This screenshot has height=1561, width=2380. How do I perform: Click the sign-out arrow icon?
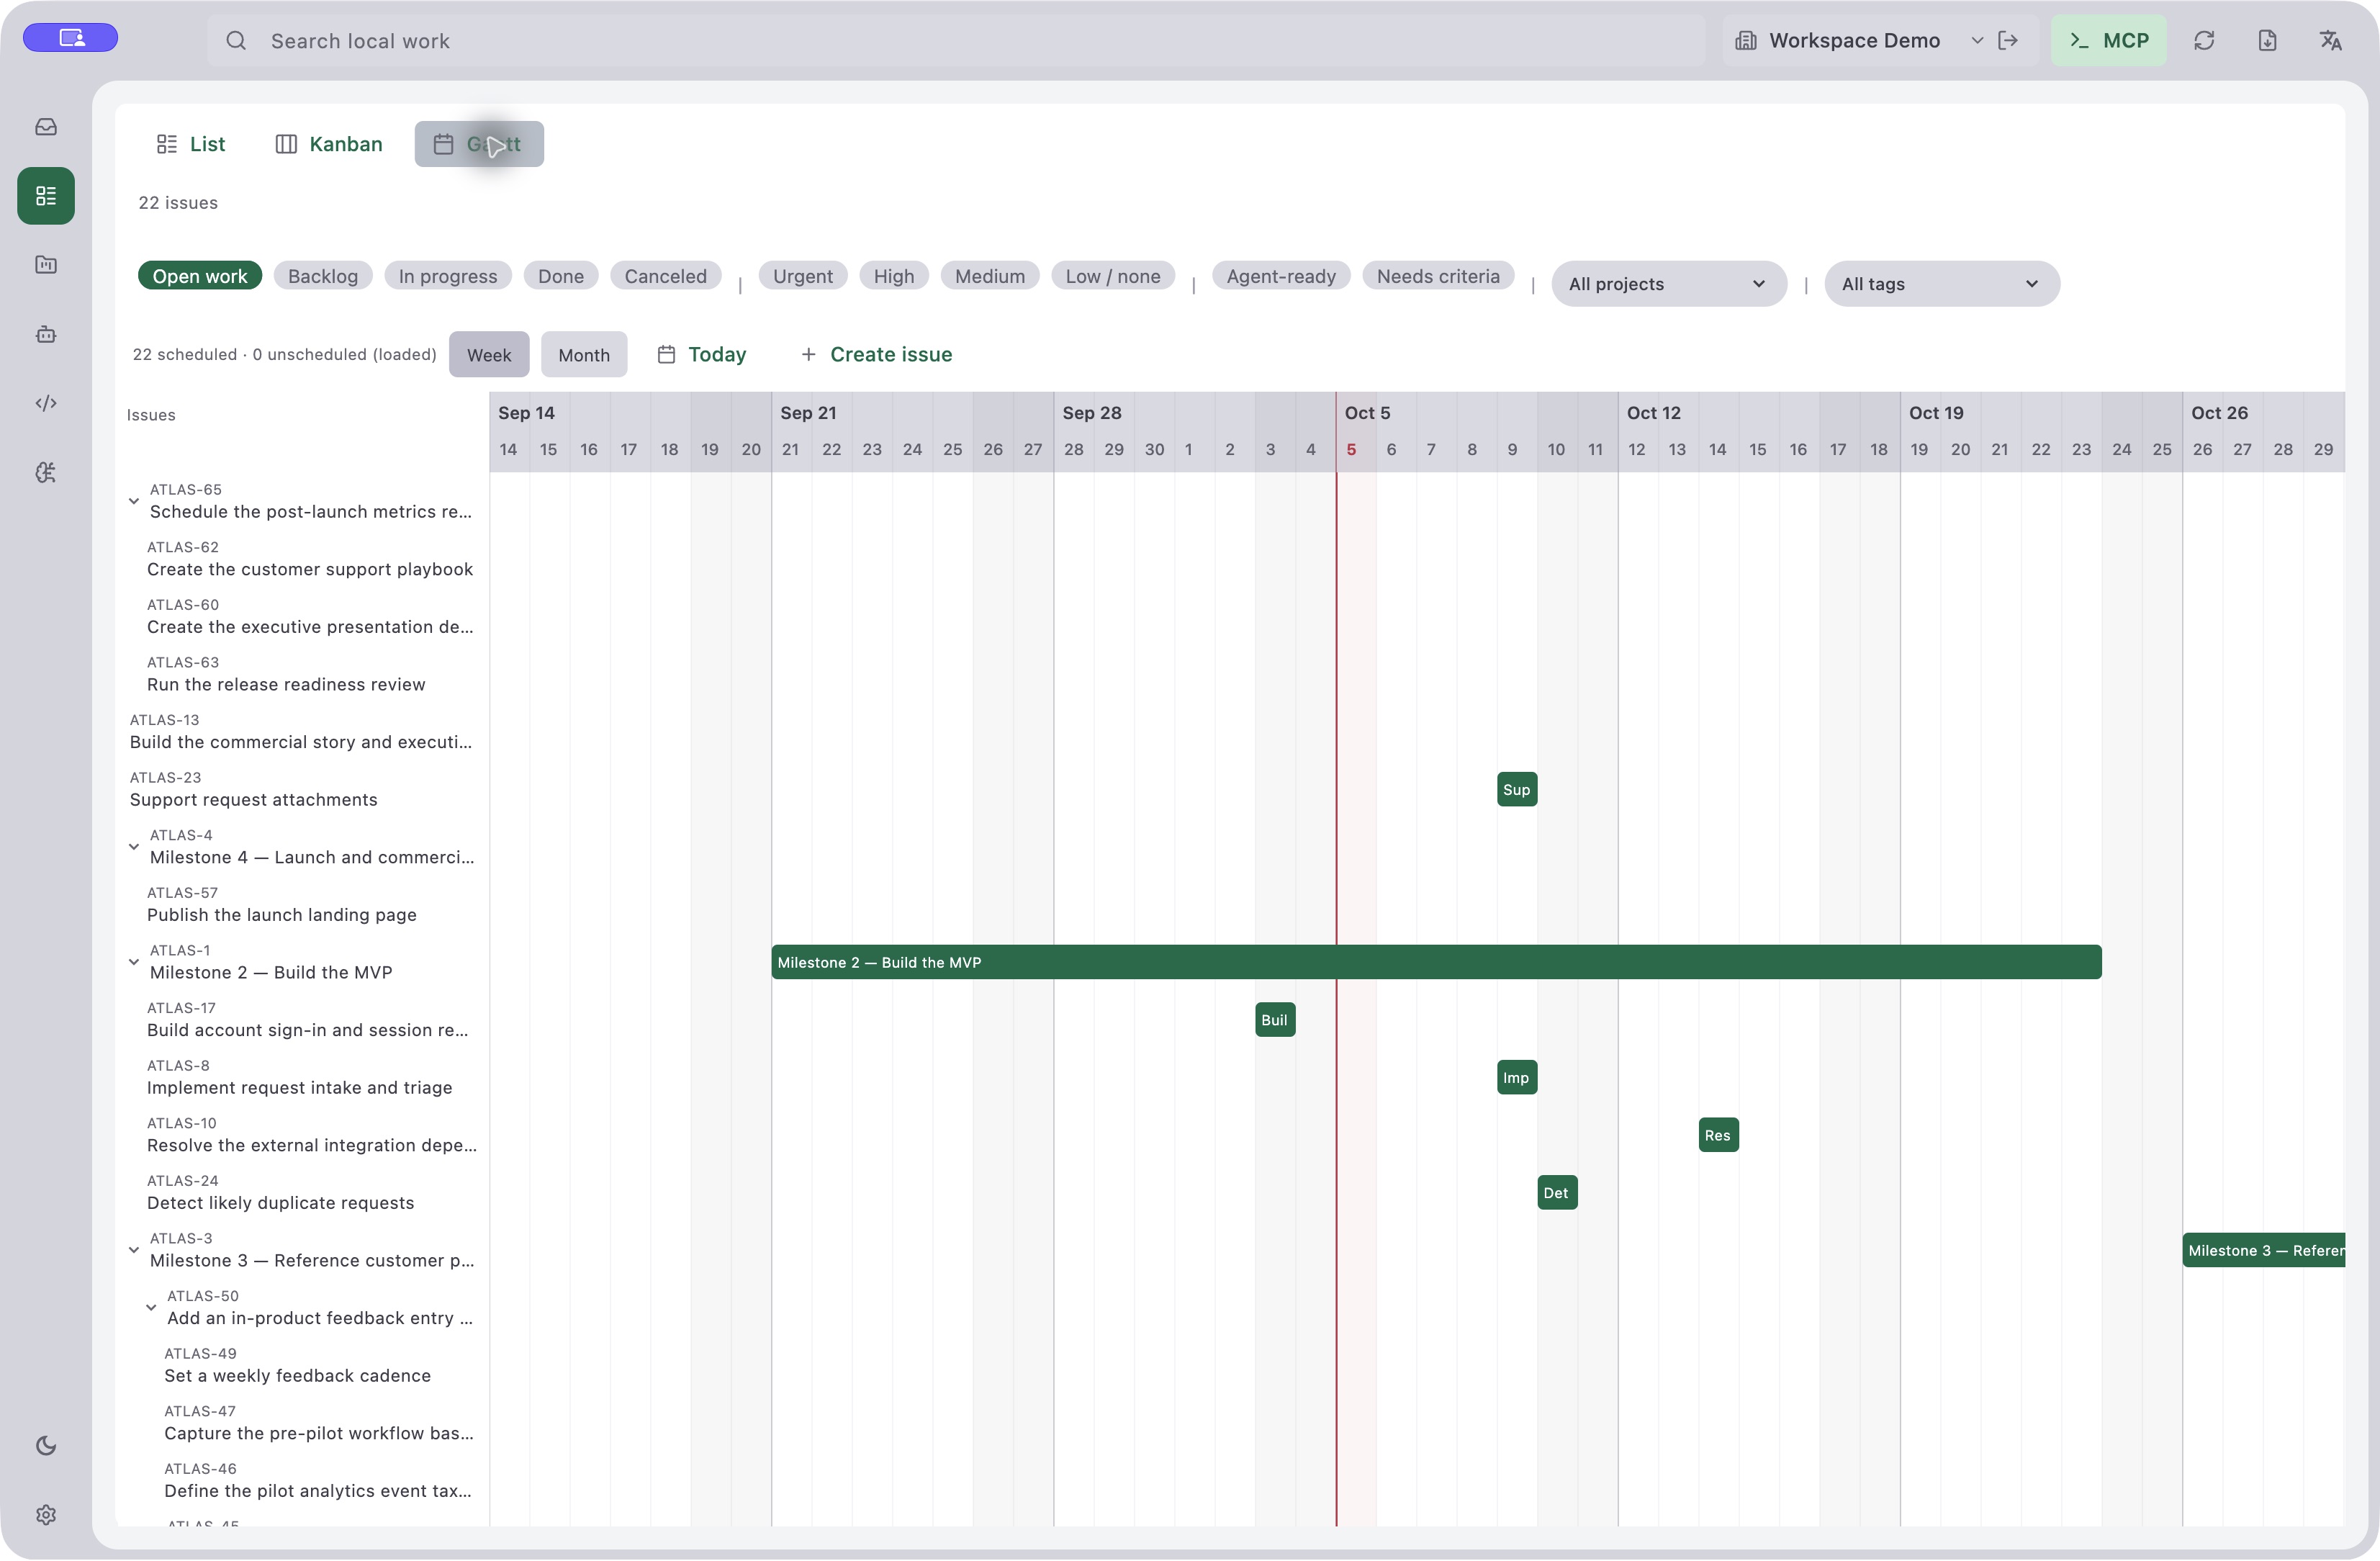[2008, 40]
